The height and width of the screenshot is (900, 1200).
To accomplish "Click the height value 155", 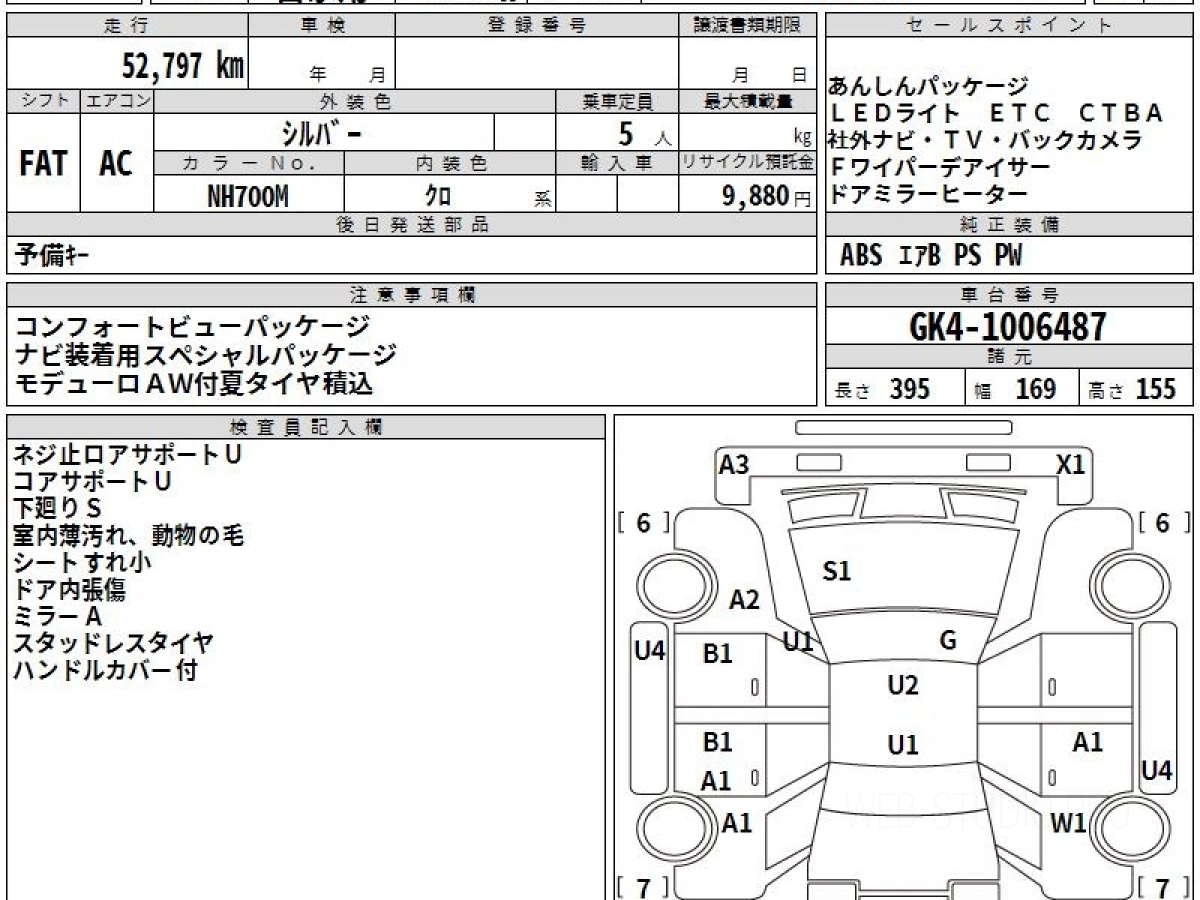I will [1156, 389].
